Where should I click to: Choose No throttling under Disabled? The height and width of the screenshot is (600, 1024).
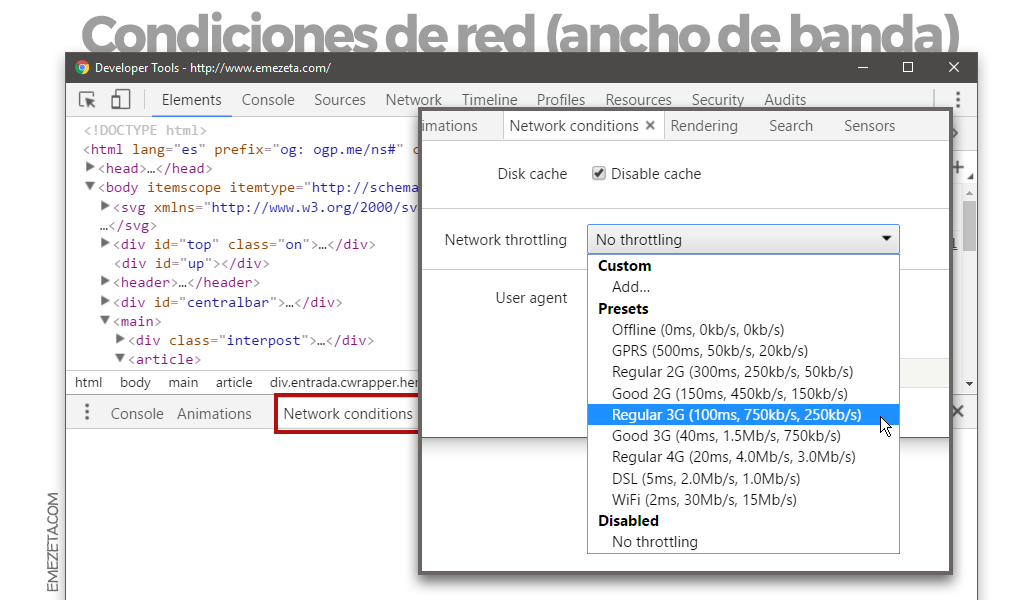743,542
